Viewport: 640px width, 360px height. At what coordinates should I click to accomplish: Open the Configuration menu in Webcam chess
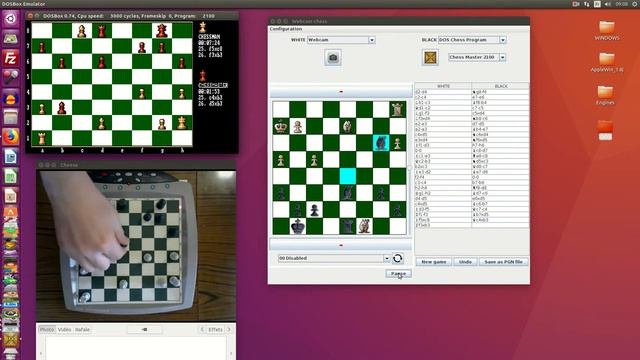click(286, 29)
